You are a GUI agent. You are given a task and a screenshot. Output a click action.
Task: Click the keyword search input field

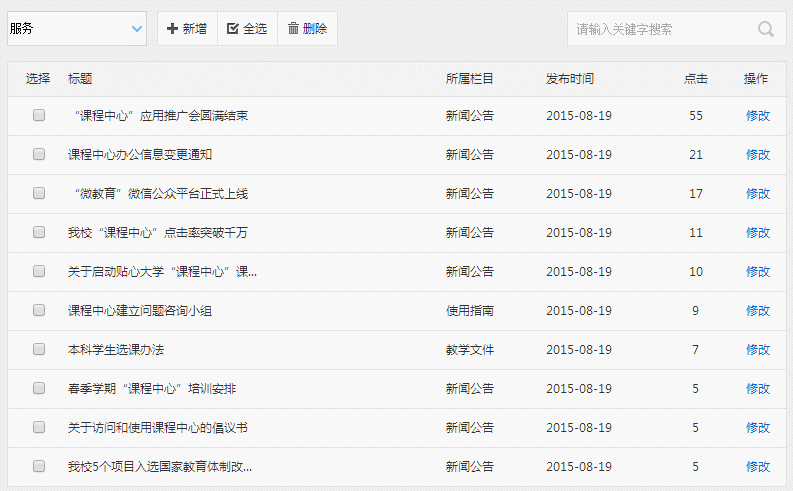pyautogui.click(x=660, y=29)
